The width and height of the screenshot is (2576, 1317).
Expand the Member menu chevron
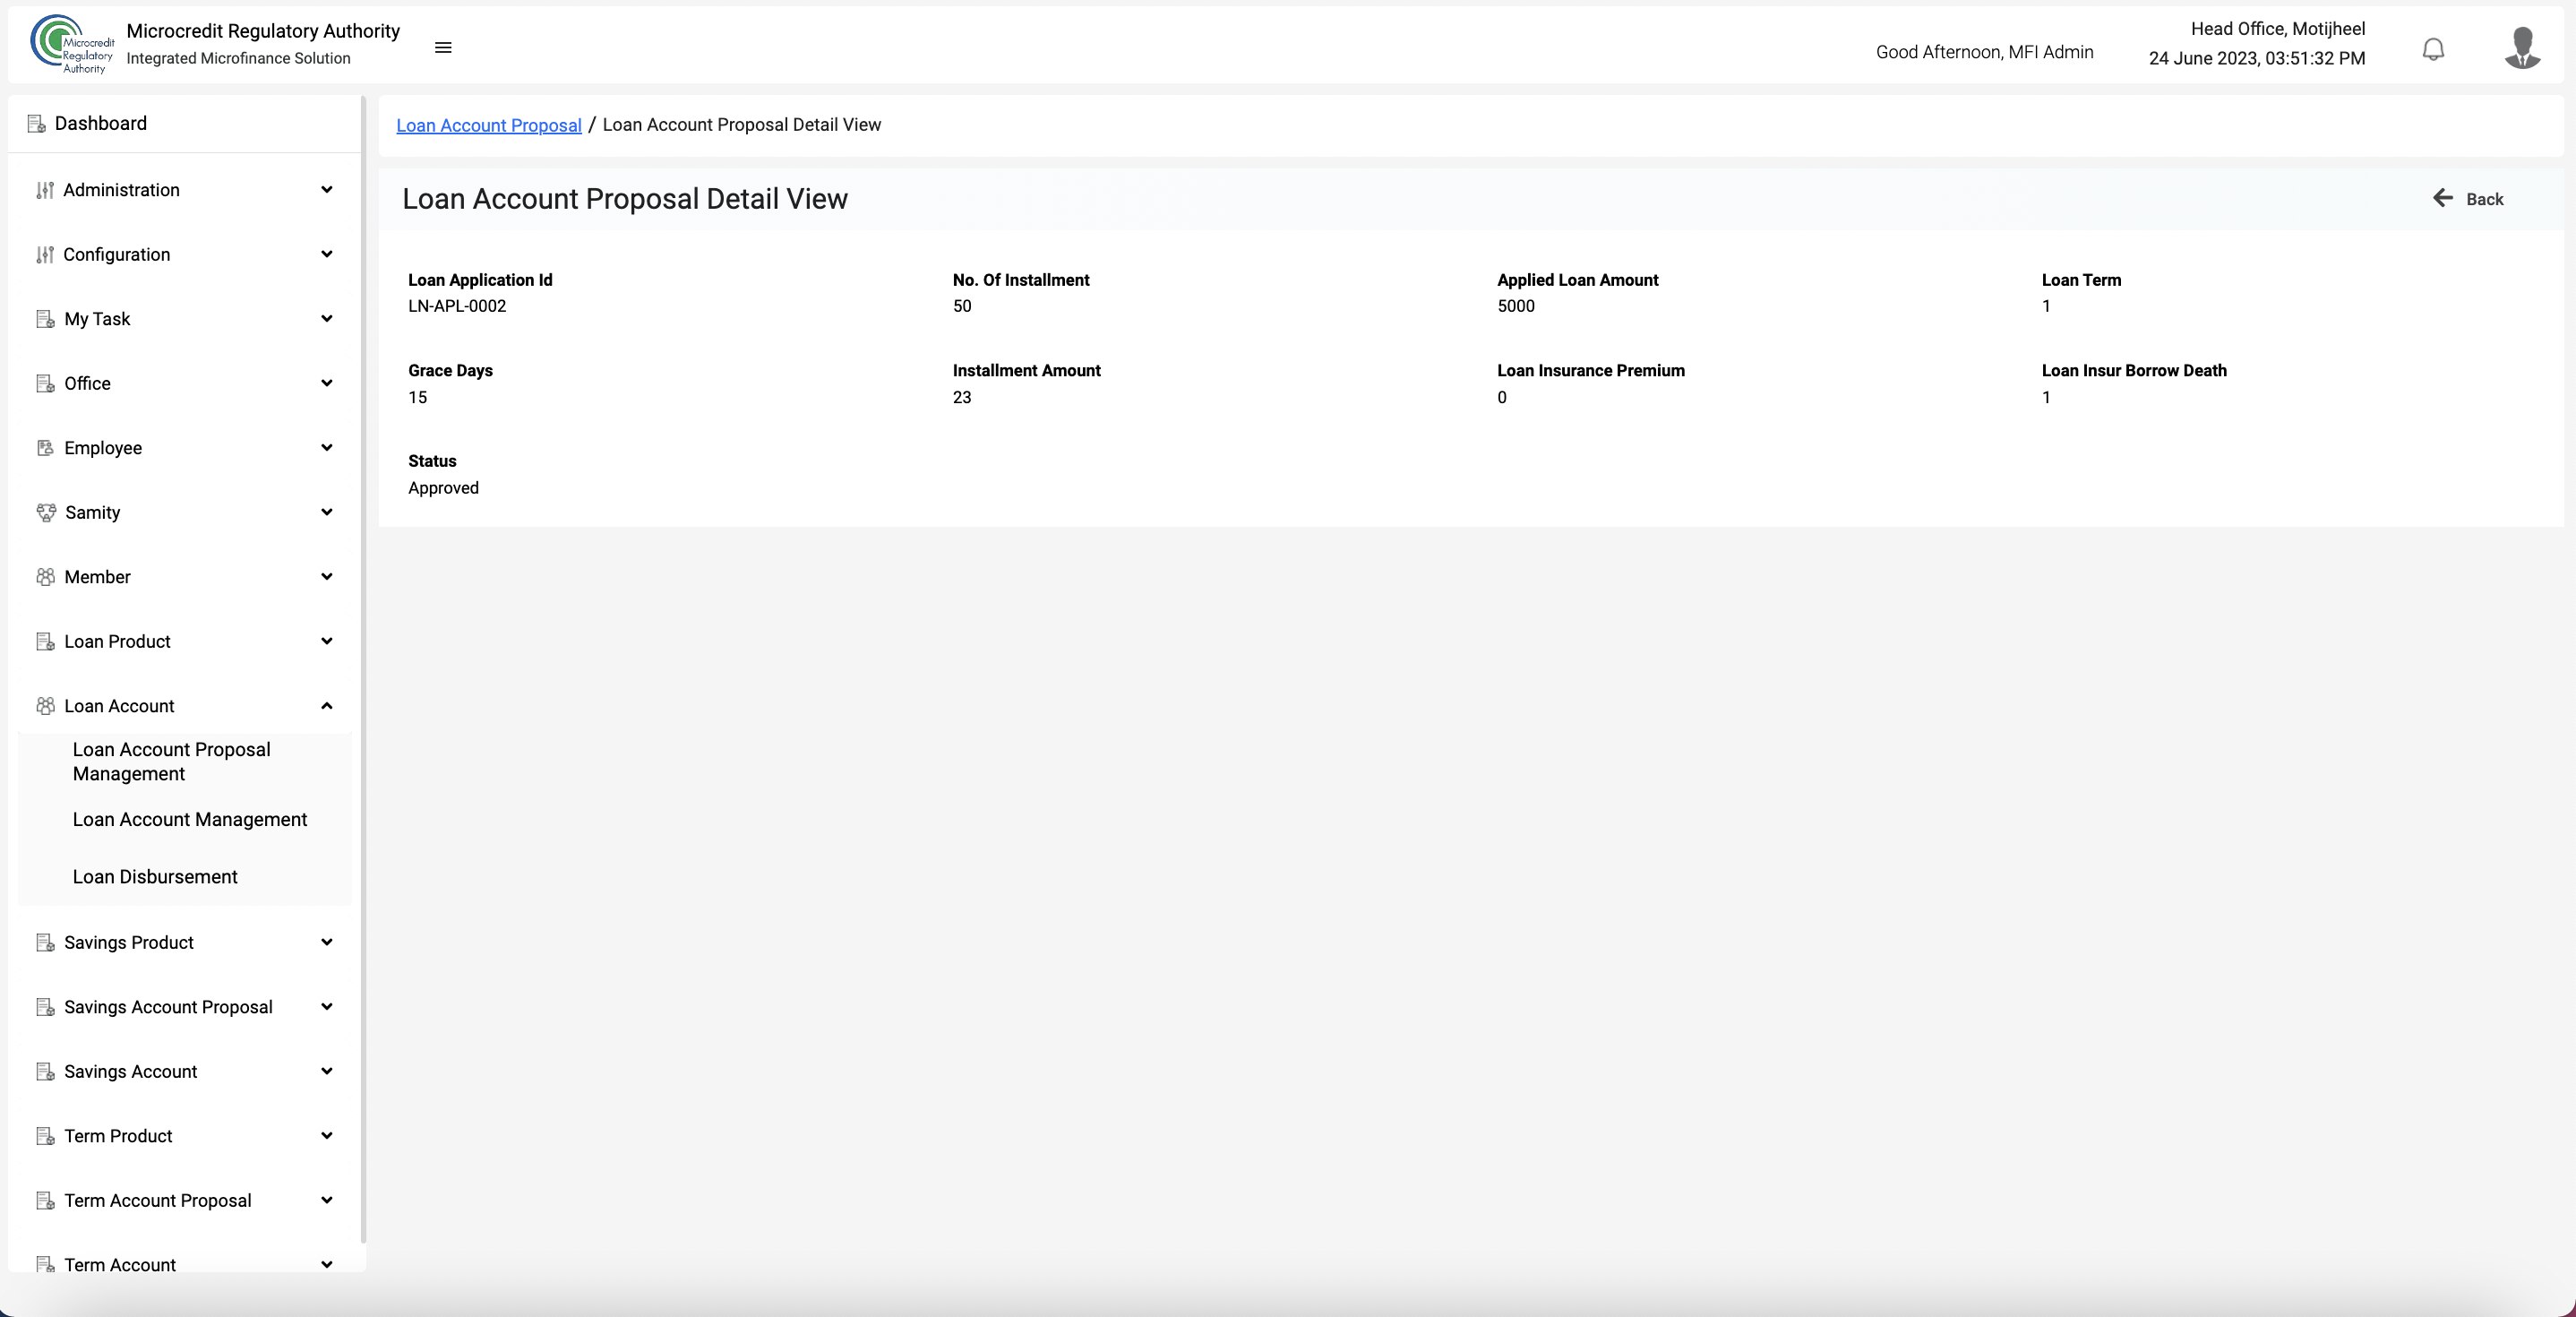coord(327,577)
